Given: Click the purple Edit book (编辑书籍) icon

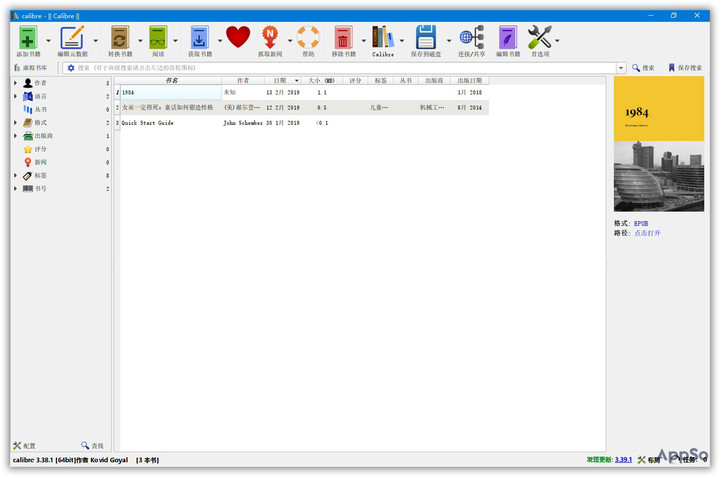Looking at the screenshot, I should (x=507, y=38).
